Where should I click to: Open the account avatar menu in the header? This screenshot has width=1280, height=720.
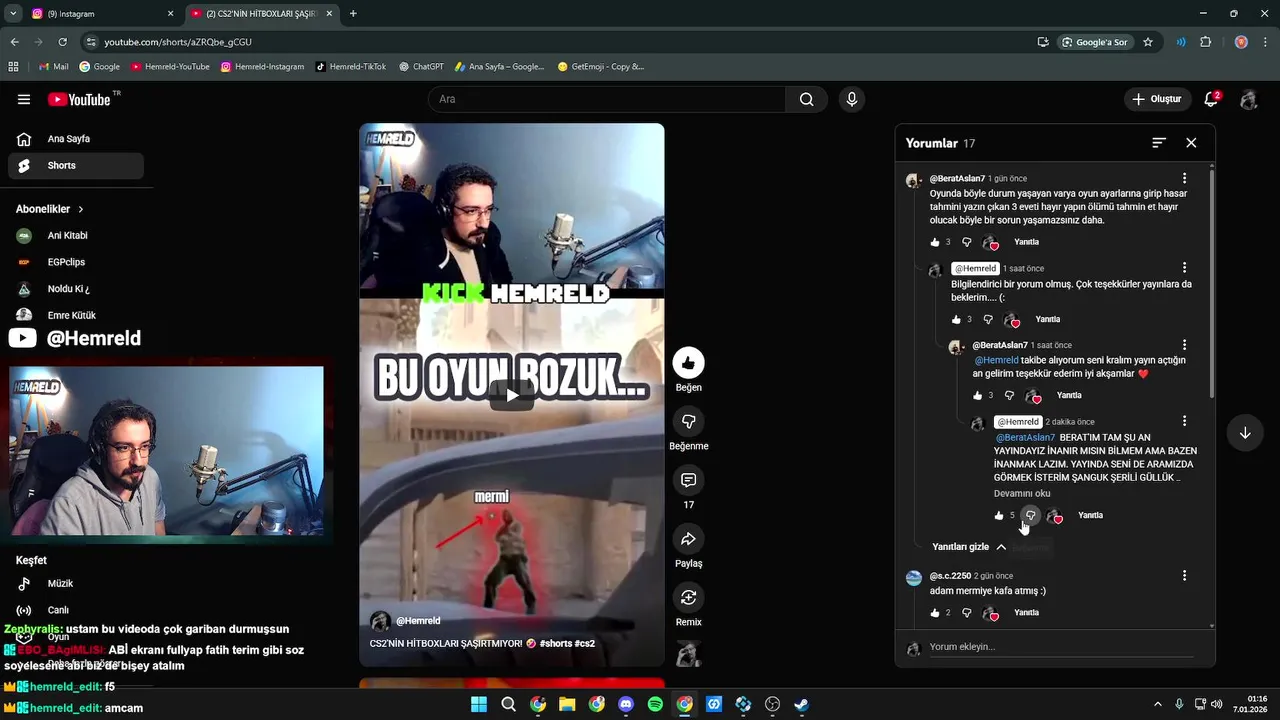tap(1248, 99)
